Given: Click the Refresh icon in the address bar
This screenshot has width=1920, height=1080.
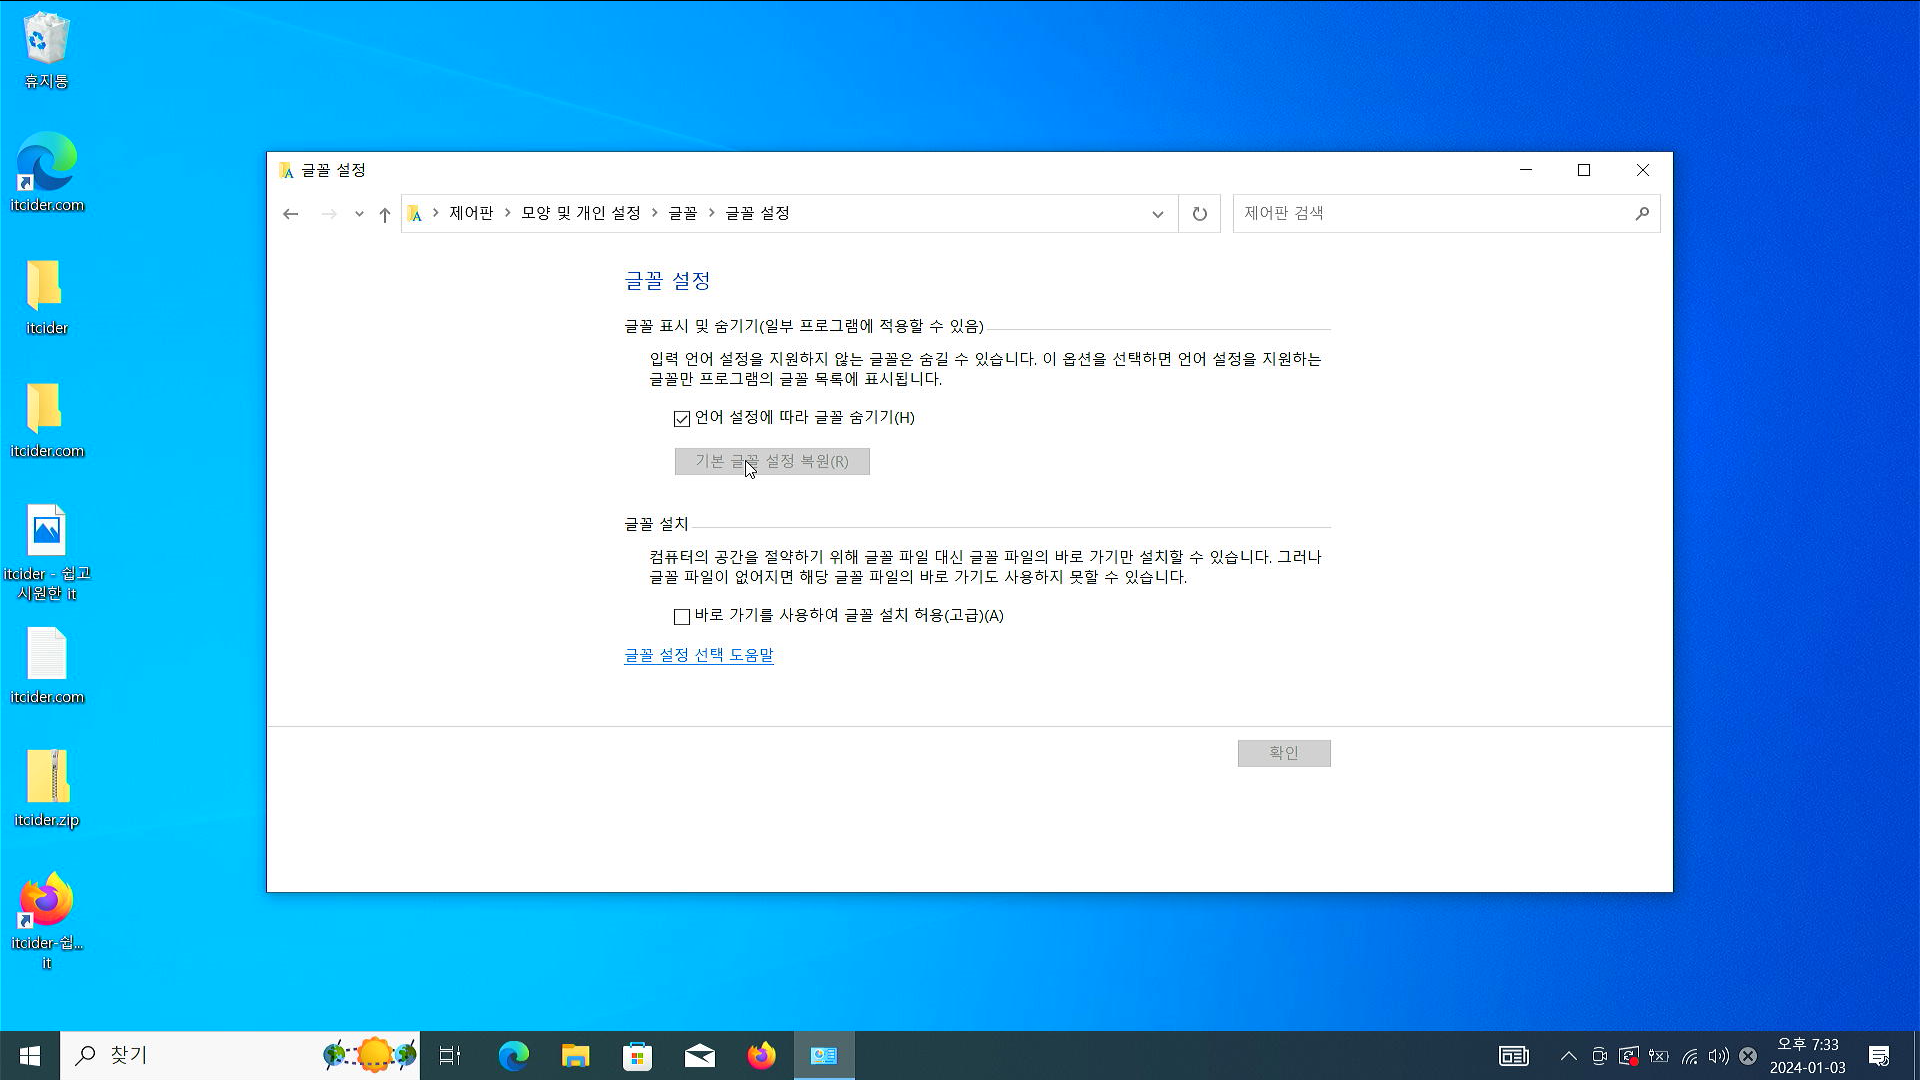Looking at the screenshot, I should [1199, 213].
